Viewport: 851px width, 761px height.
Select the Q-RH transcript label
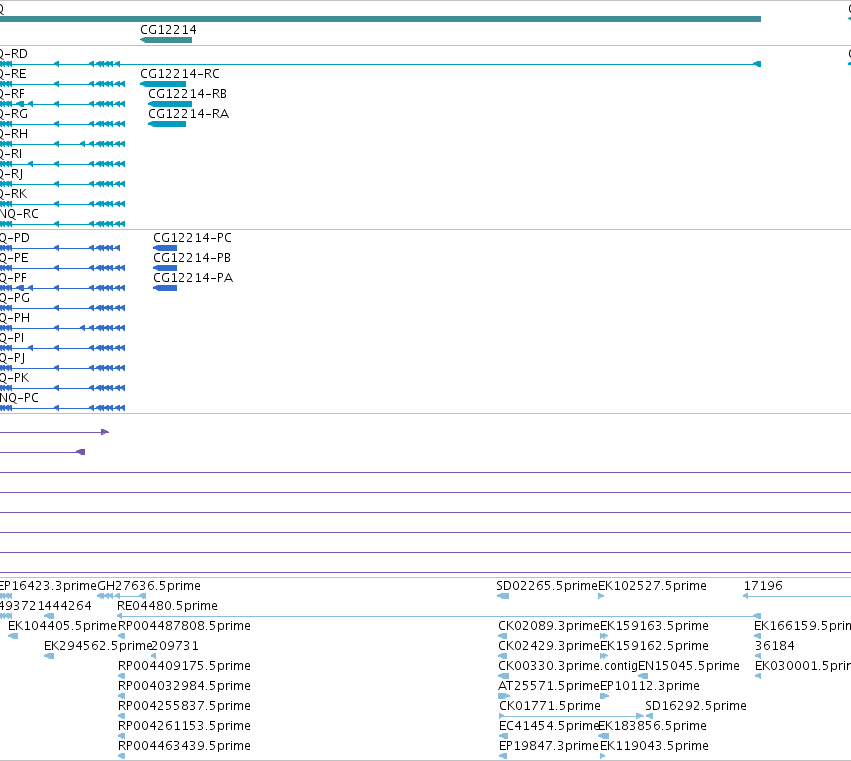click(14, 134)
